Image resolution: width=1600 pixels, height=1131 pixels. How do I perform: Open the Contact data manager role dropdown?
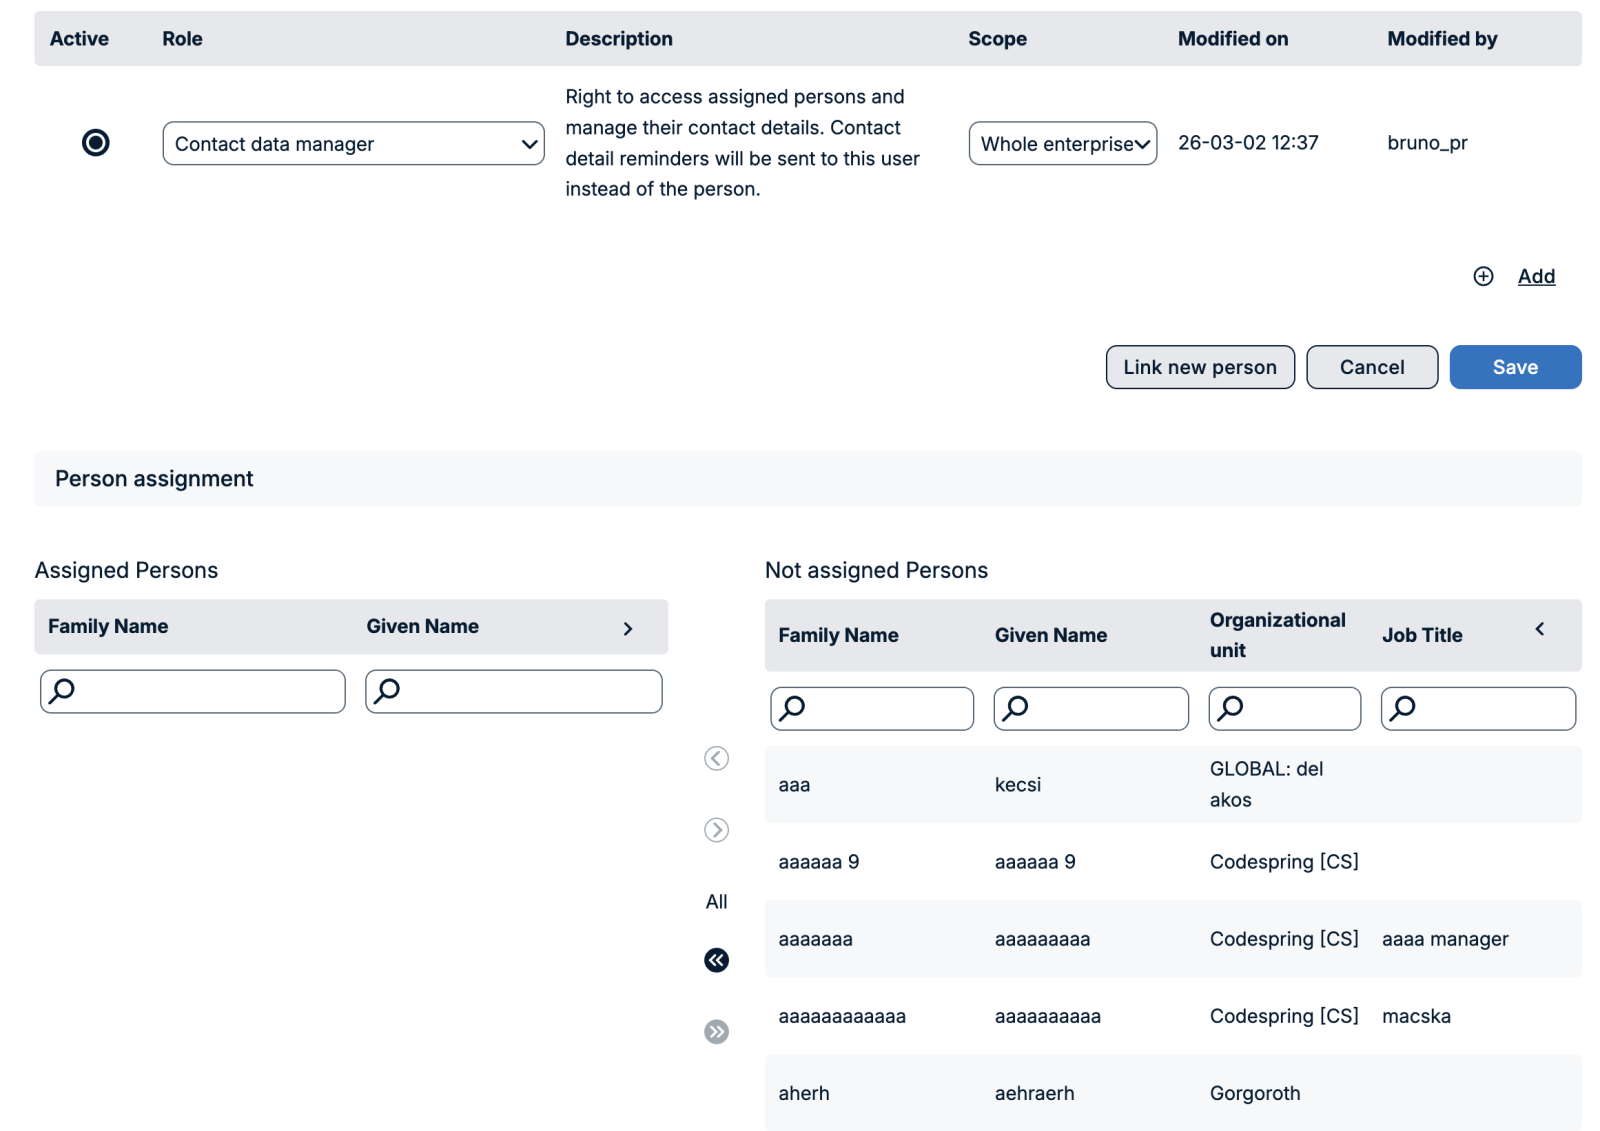pyautogui.click(x=353, y=144)
